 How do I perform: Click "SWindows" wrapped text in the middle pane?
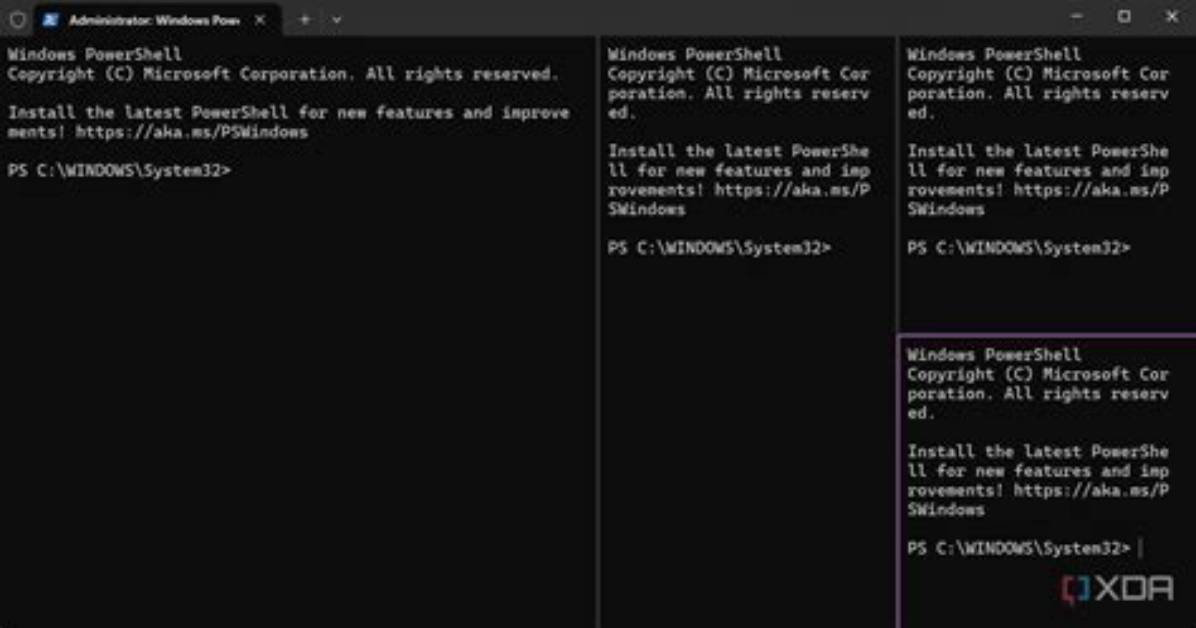pyautogui.click(x=646, y=209)
